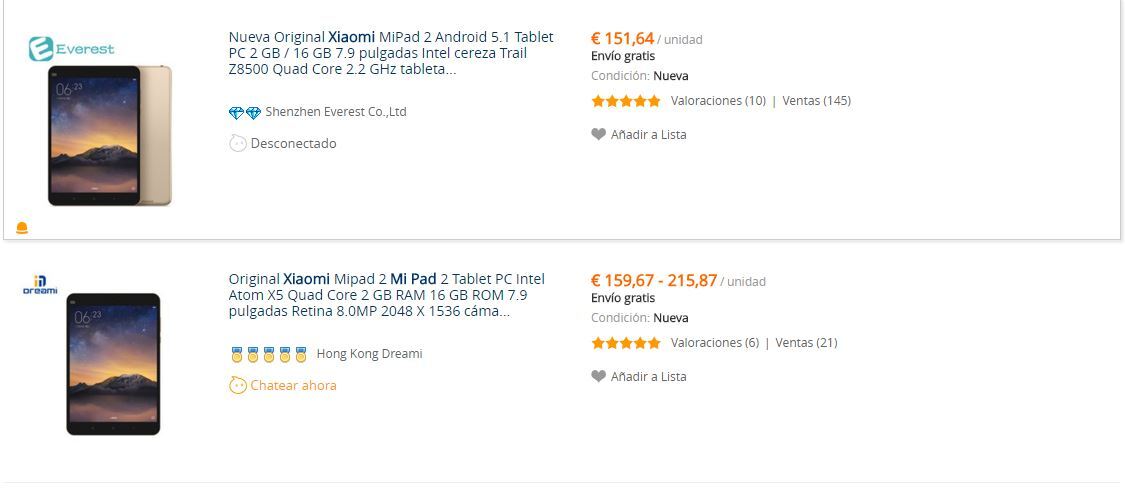View Valoraciones (10) reviews

pyautogui.click(x=718, y=100)
